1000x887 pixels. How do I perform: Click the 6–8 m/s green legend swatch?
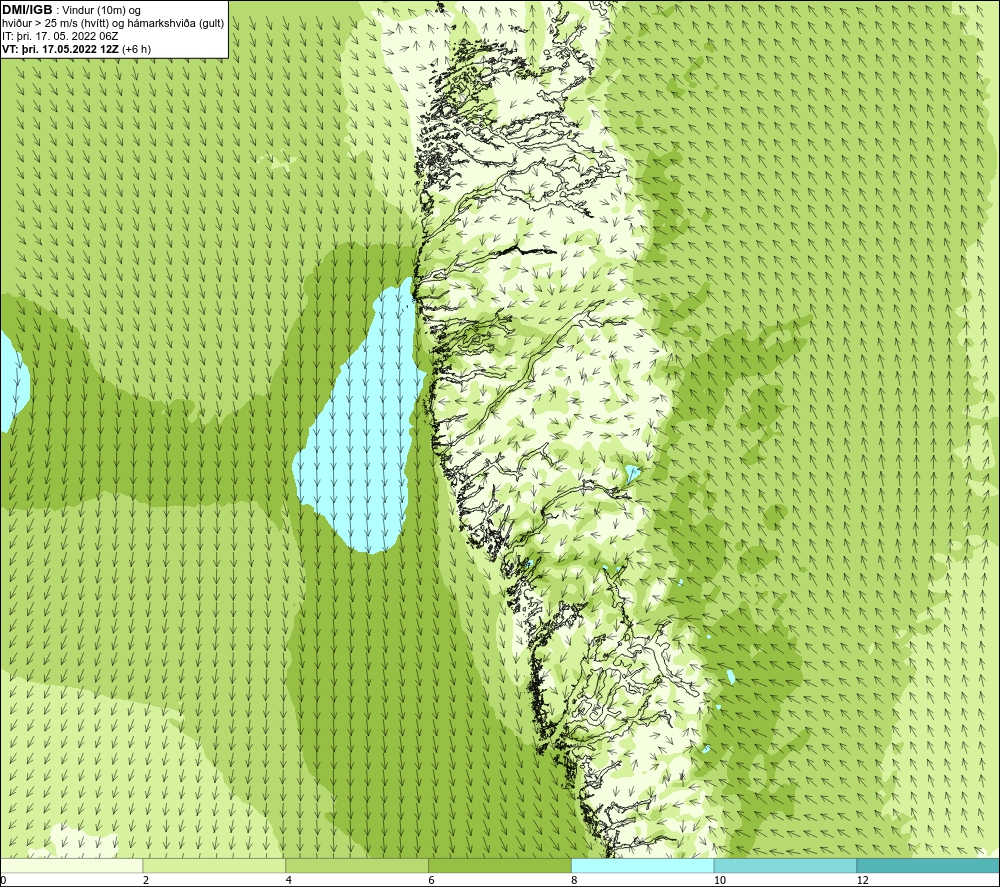500,866
